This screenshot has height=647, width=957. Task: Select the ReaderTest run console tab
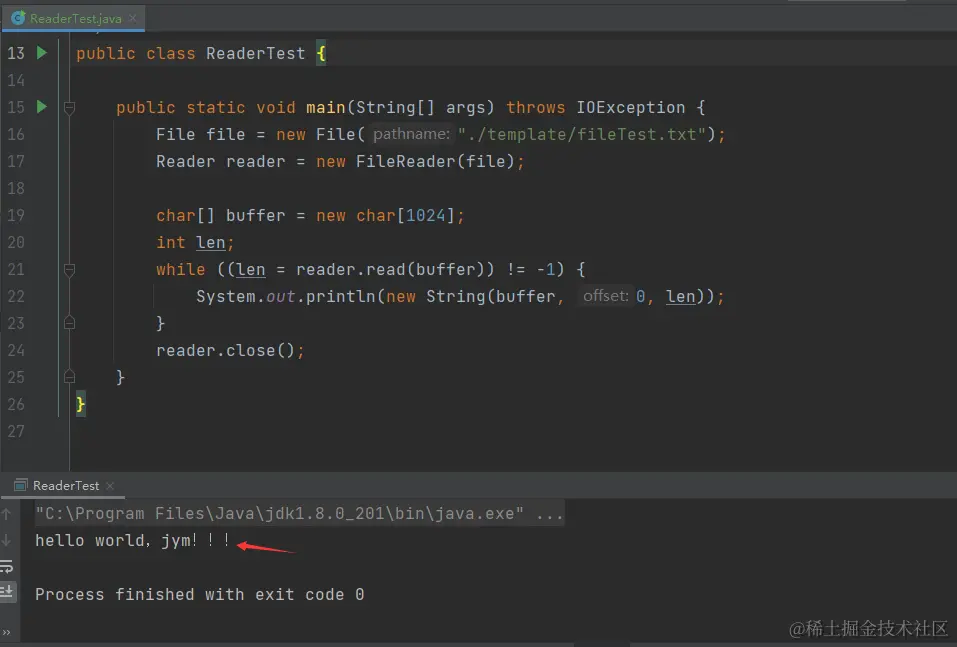coord(66,485)
